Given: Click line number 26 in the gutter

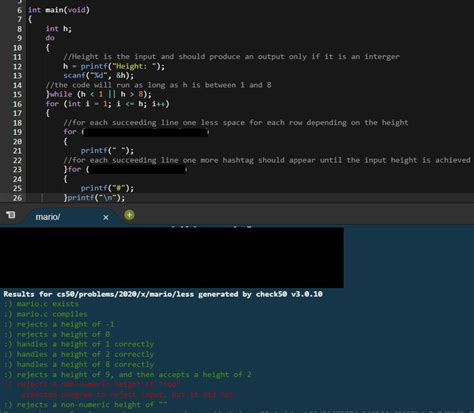Looking at the screenshot, I should pyautogui.click(x=17, y=198).
